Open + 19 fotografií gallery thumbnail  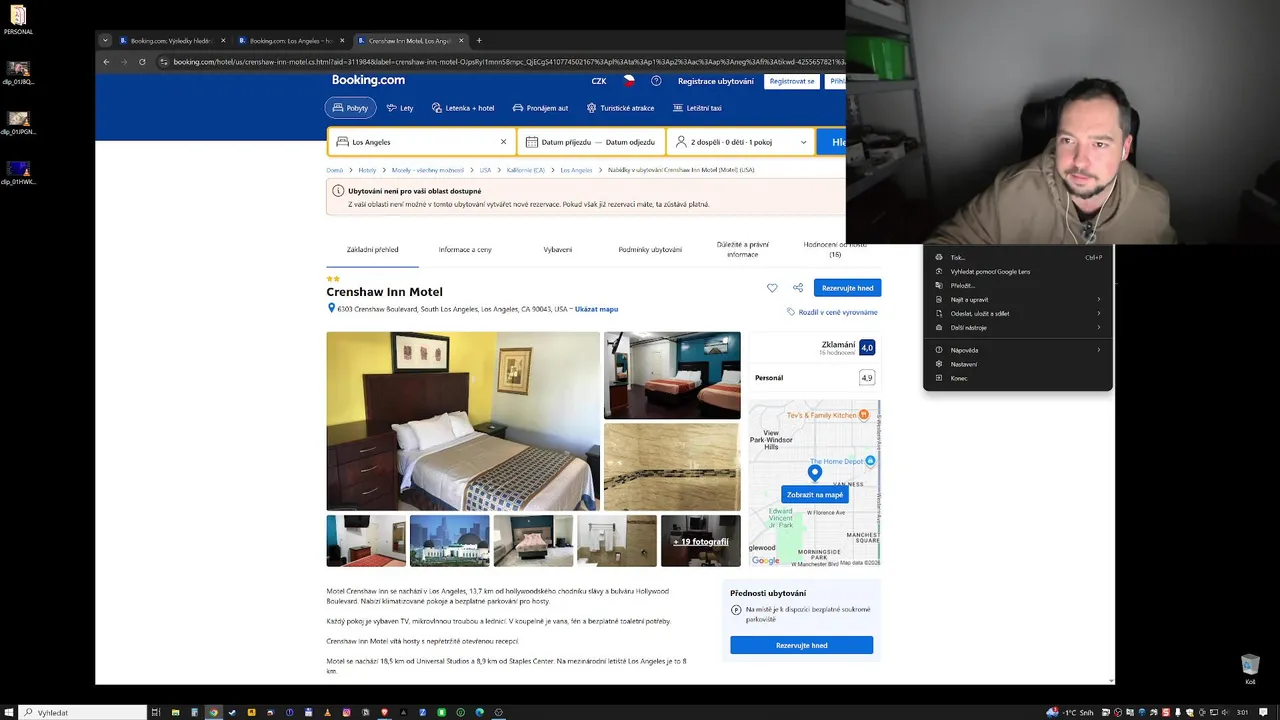click(x=701, y=541)
